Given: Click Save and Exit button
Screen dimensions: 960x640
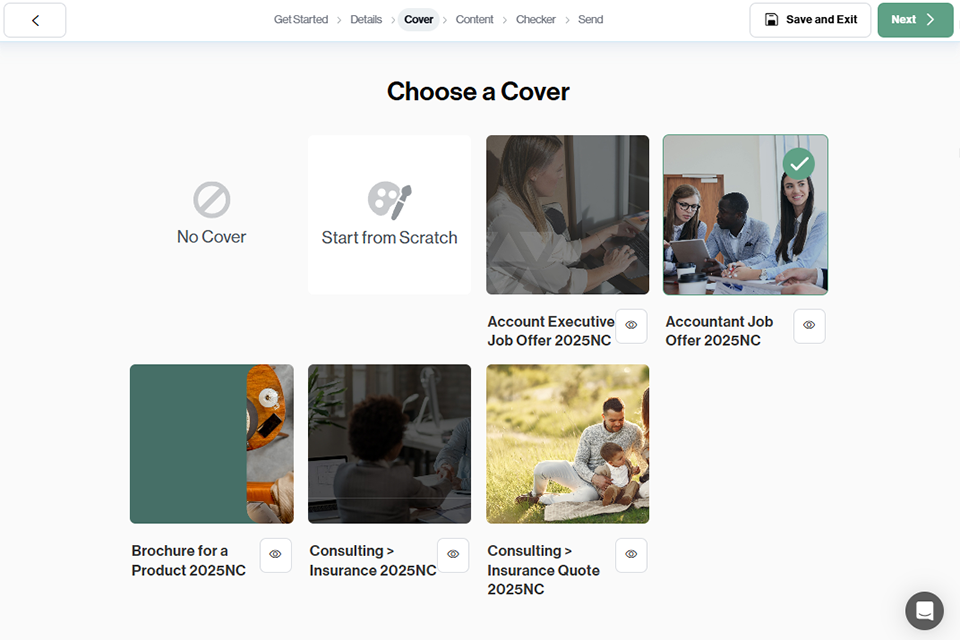Looking at the screenshot, I should [810, 20].
